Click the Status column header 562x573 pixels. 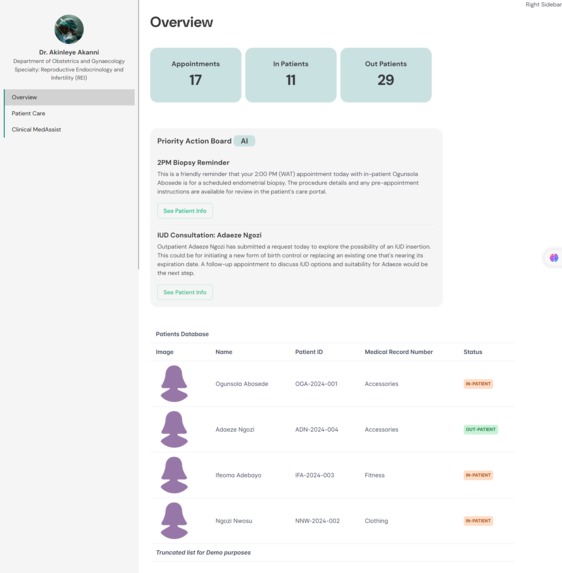(x=473, y=352)
